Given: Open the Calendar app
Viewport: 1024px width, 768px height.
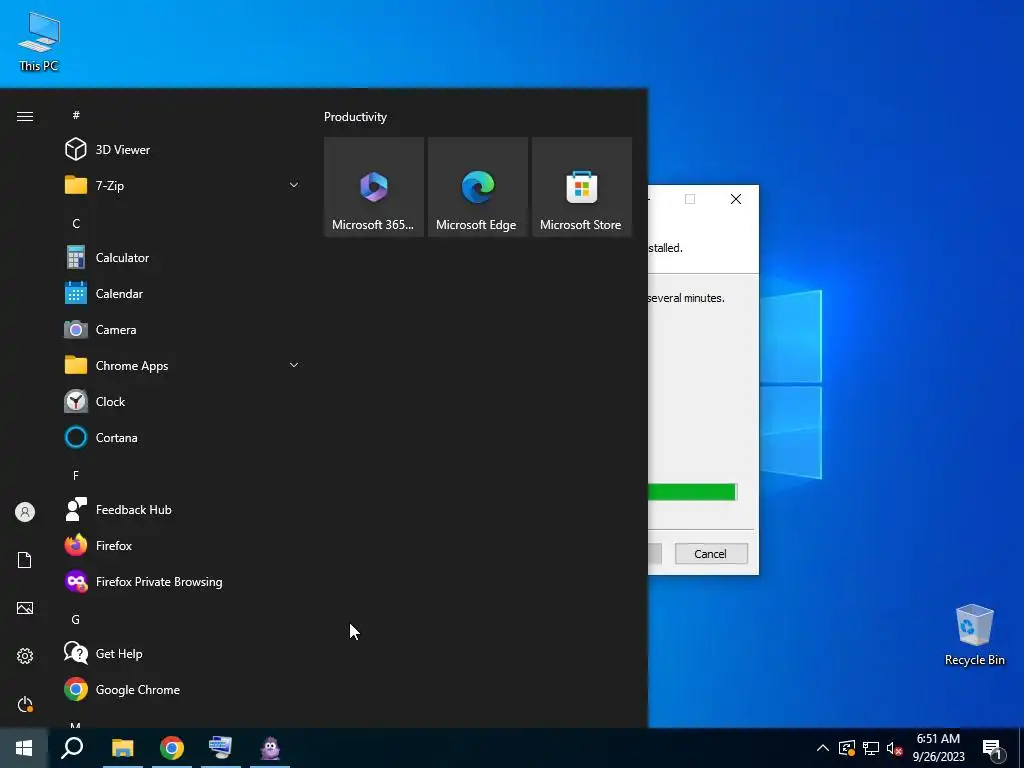Looking at the screenshot, I should pos(183,293).
